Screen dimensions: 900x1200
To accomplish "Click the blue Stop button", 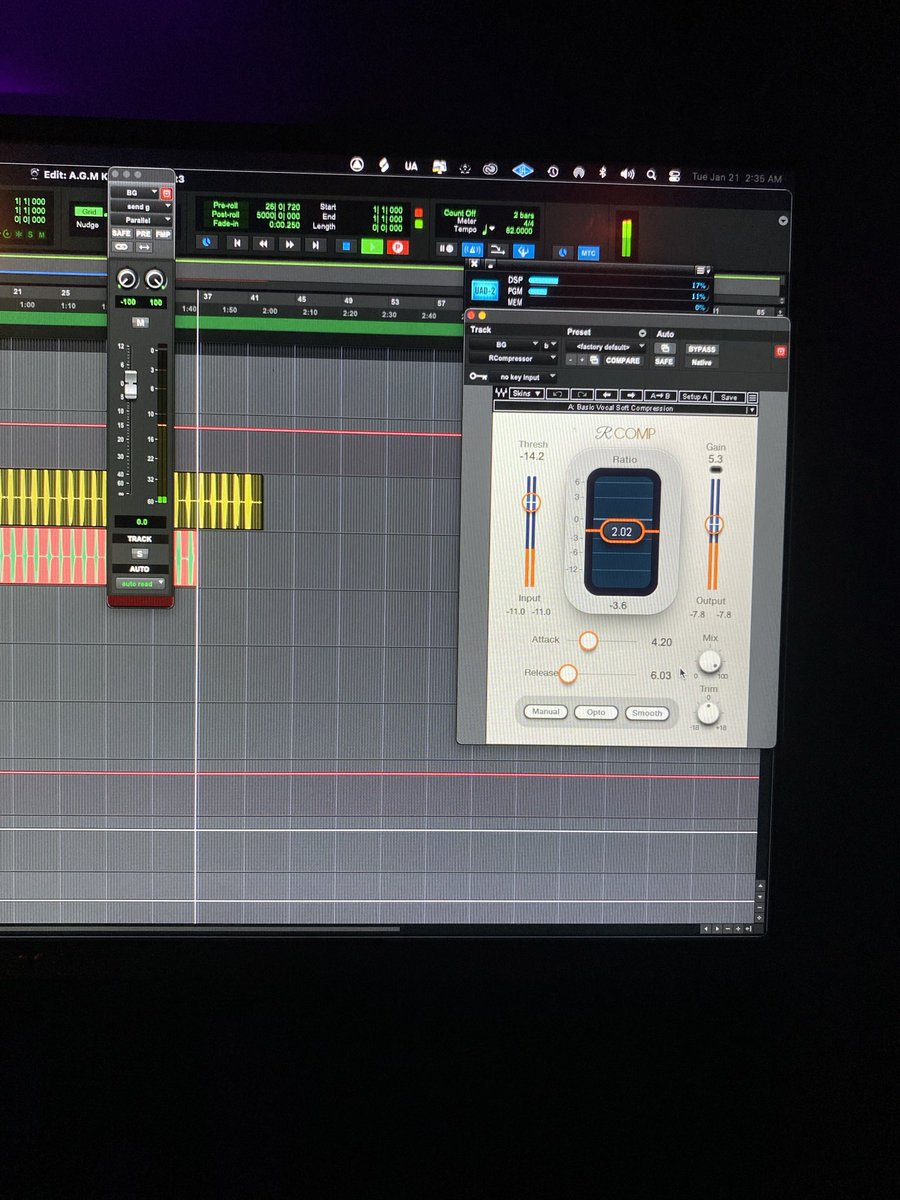I will point(346,244).
